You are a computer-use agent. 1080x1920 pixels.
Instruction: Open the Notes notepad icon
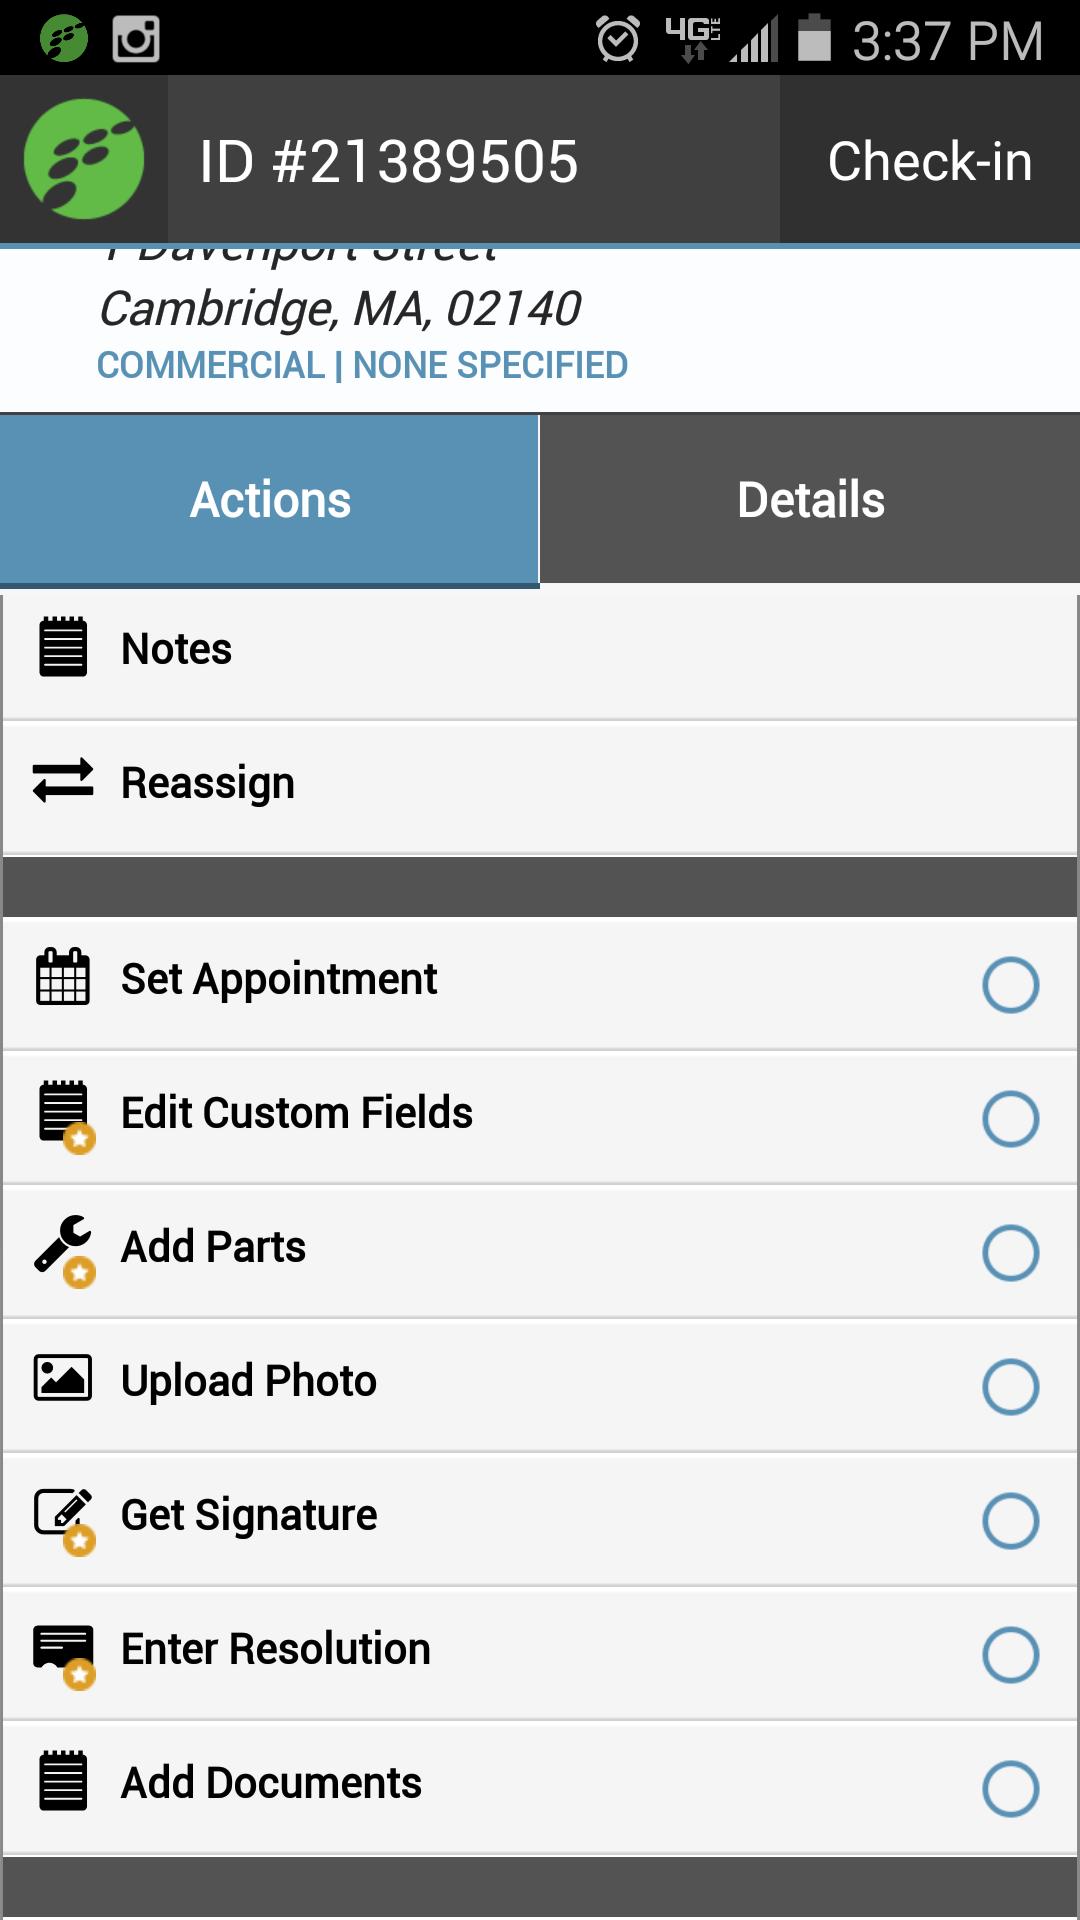tap(63, 648)
